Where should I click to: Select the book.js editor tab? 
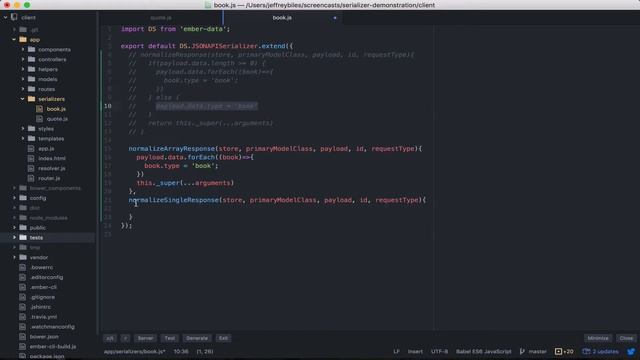[x=282, y=18]
